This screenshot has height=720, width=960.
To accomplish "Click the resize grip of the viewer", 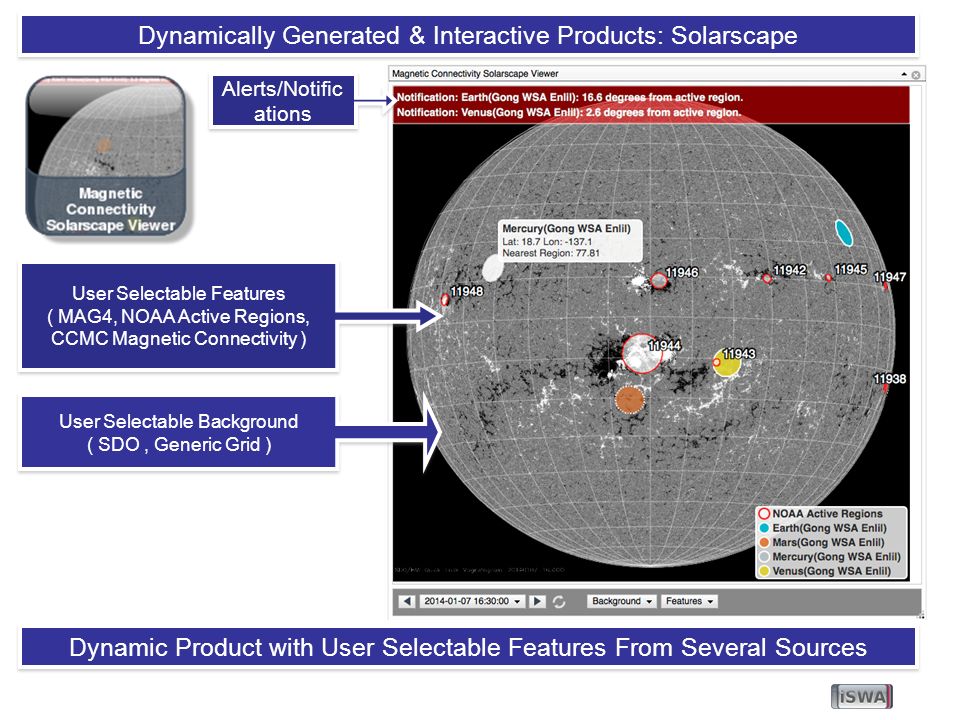I will [x=920, y=615].
